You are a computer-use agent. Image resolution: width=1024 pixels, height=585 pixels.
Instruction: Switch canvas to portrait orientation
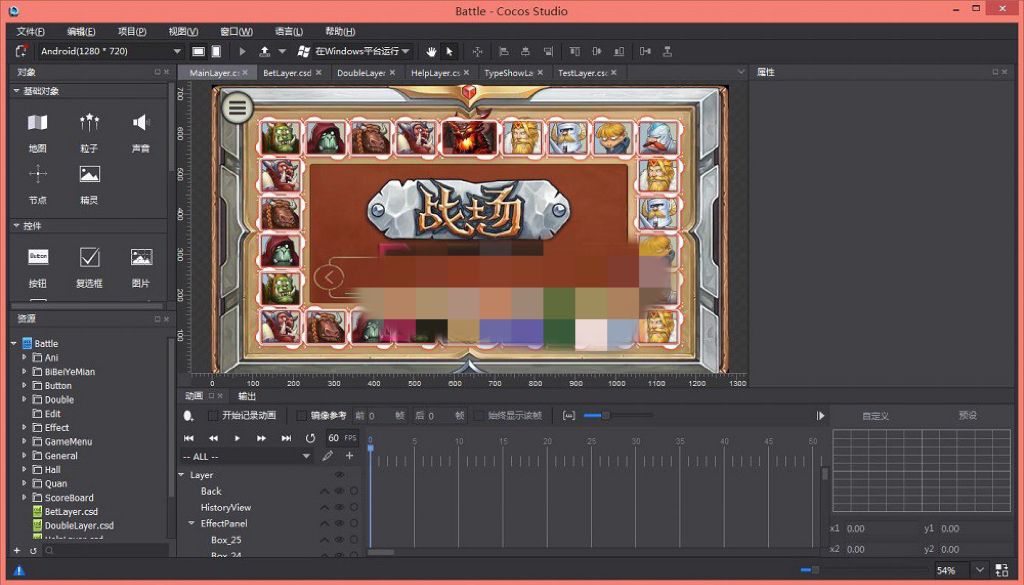216,51
